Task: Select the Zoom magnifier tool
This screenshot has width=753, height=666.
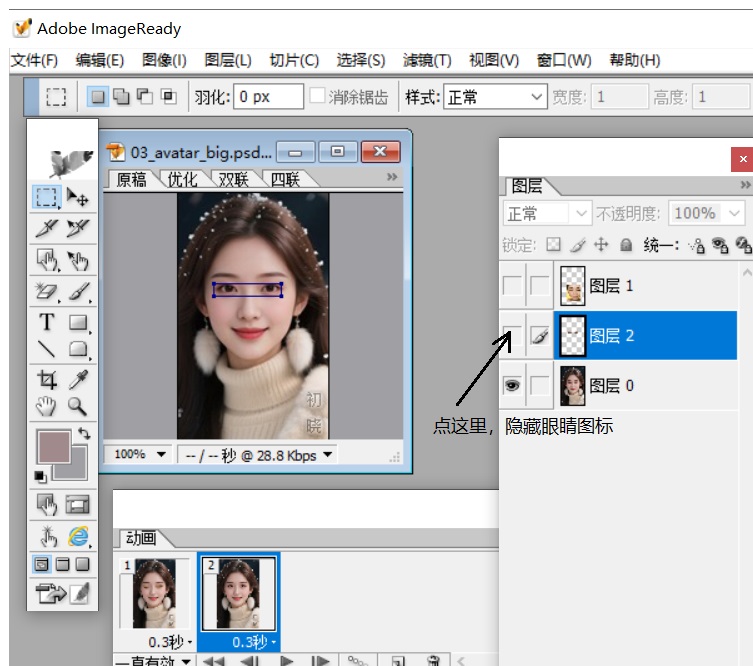Action: [x=78, y=406]
